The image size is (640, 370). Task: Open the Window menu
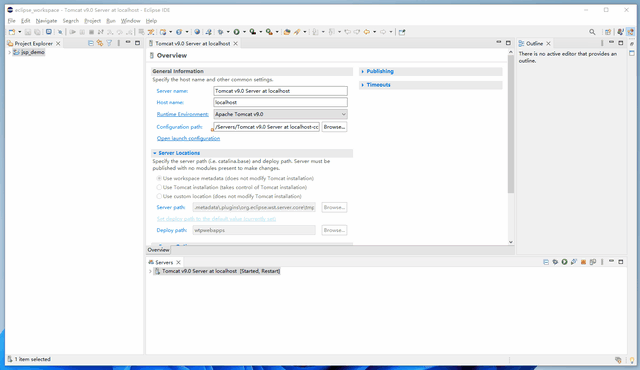[131, 21]
